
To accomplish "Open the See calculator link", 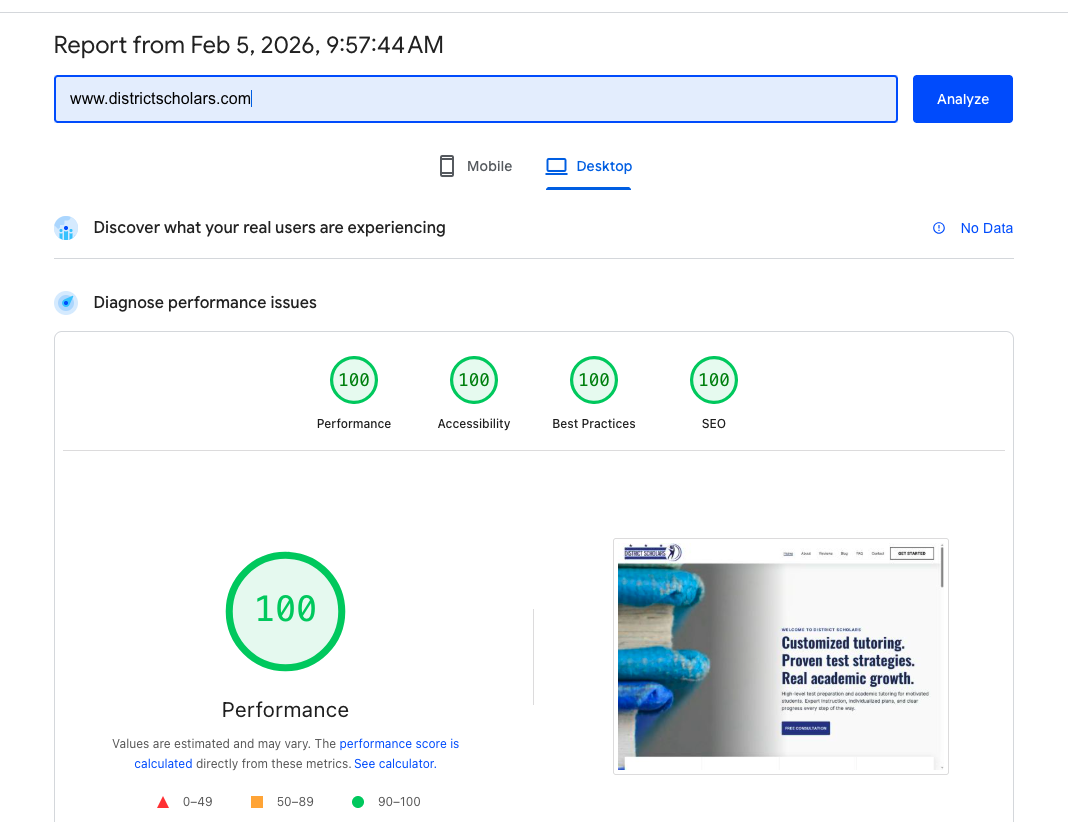I will 393,763.
